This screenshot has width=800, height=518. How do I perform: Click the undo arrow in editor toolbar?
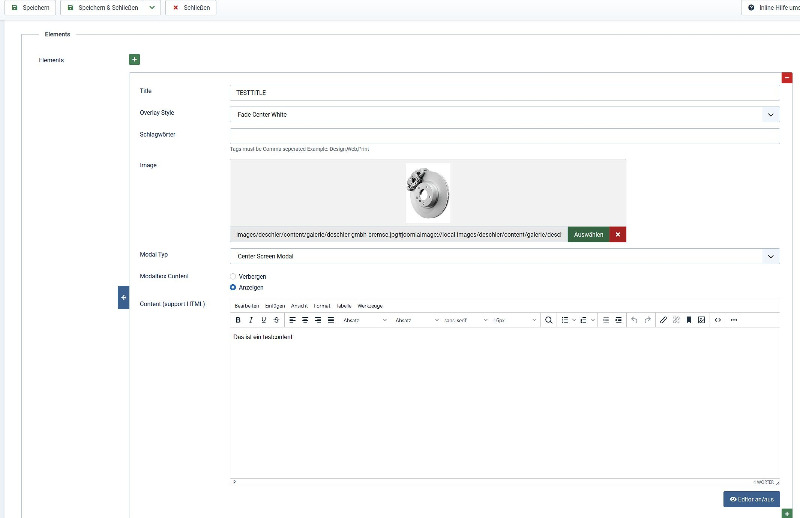click(x=634, y=320)
